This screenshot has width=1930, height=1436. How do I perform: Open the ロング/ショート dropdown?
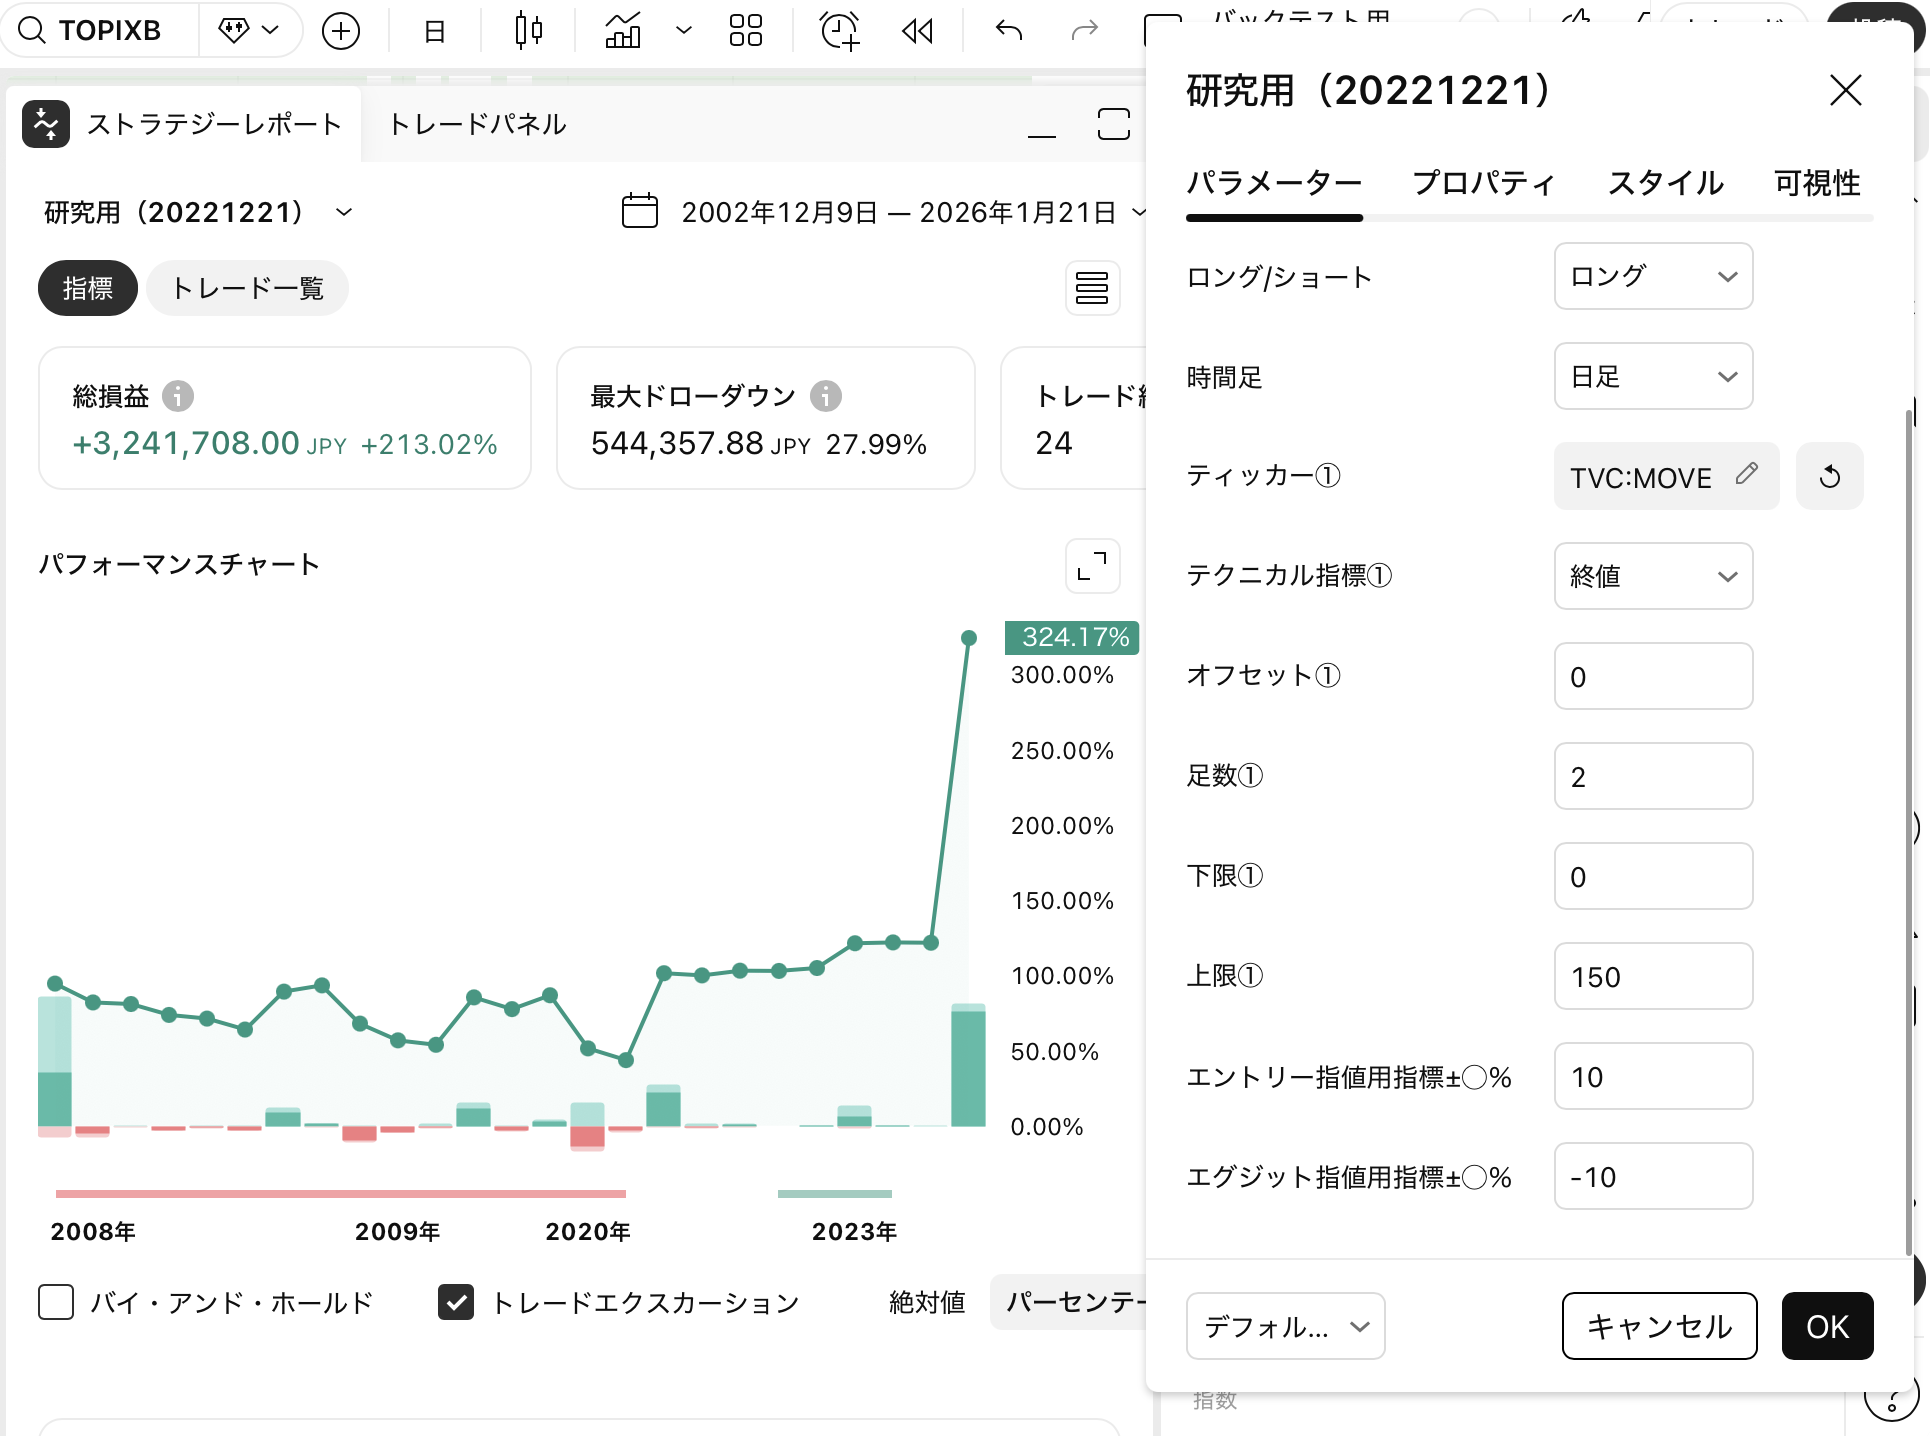tap(1653, 277)
